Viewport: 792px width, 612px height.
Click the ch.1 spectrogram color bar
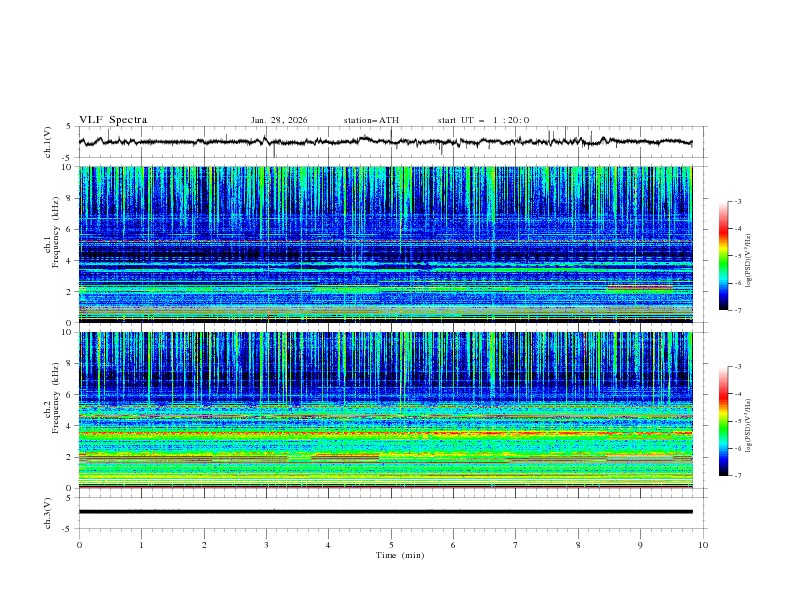coord(724,256)
